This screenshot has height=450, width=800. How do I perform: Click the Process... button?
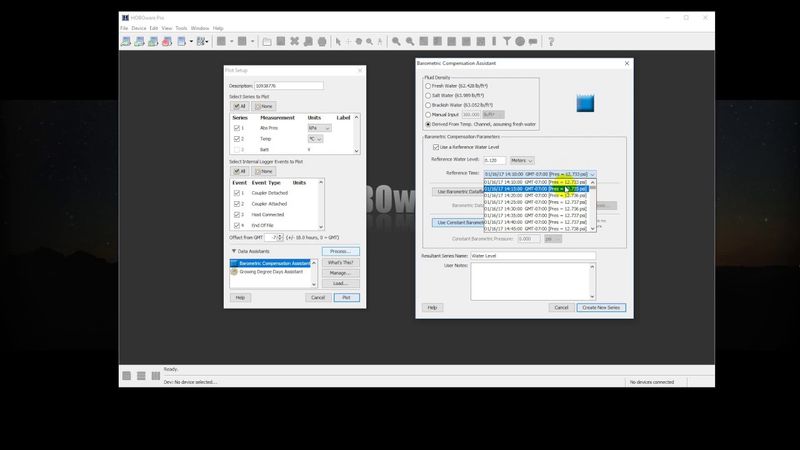(x=341, y=252)
